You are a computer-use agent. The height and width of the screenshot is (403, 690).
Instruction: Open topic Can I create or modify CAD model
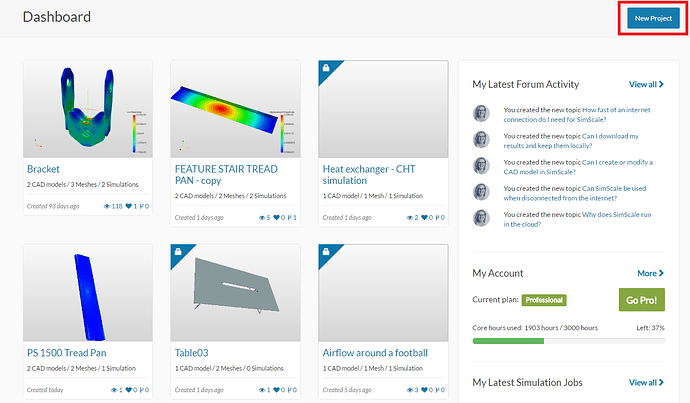[x=578, y=167]
